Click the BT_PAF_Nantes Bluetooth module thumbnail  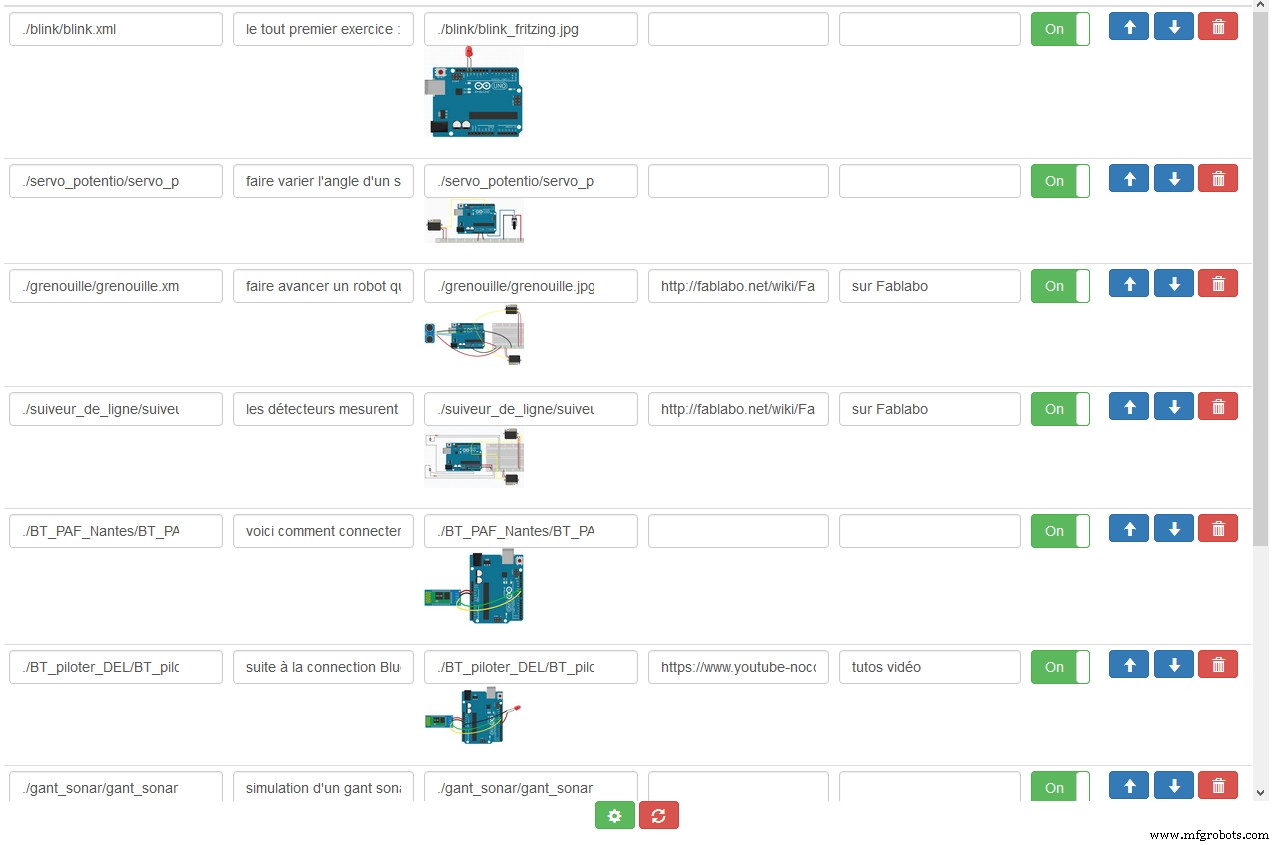point(474,587)
